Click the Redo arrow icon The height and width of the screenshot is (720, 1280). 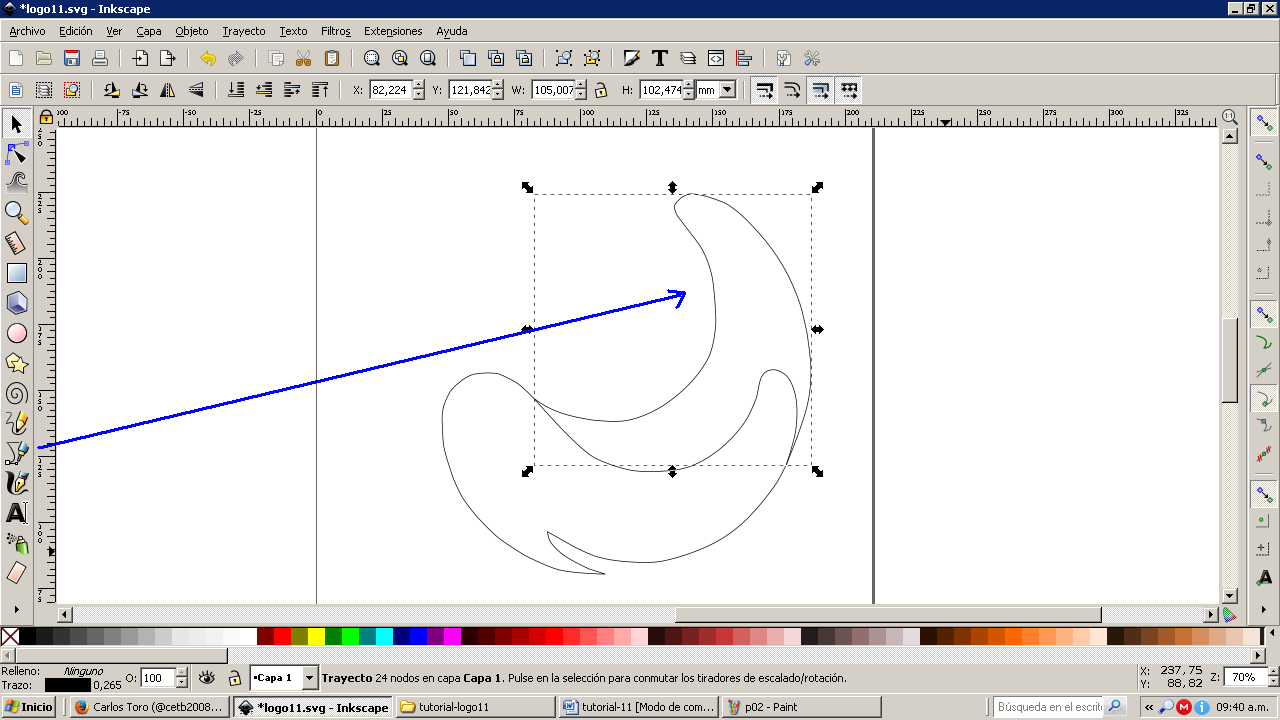coord(236,58)
